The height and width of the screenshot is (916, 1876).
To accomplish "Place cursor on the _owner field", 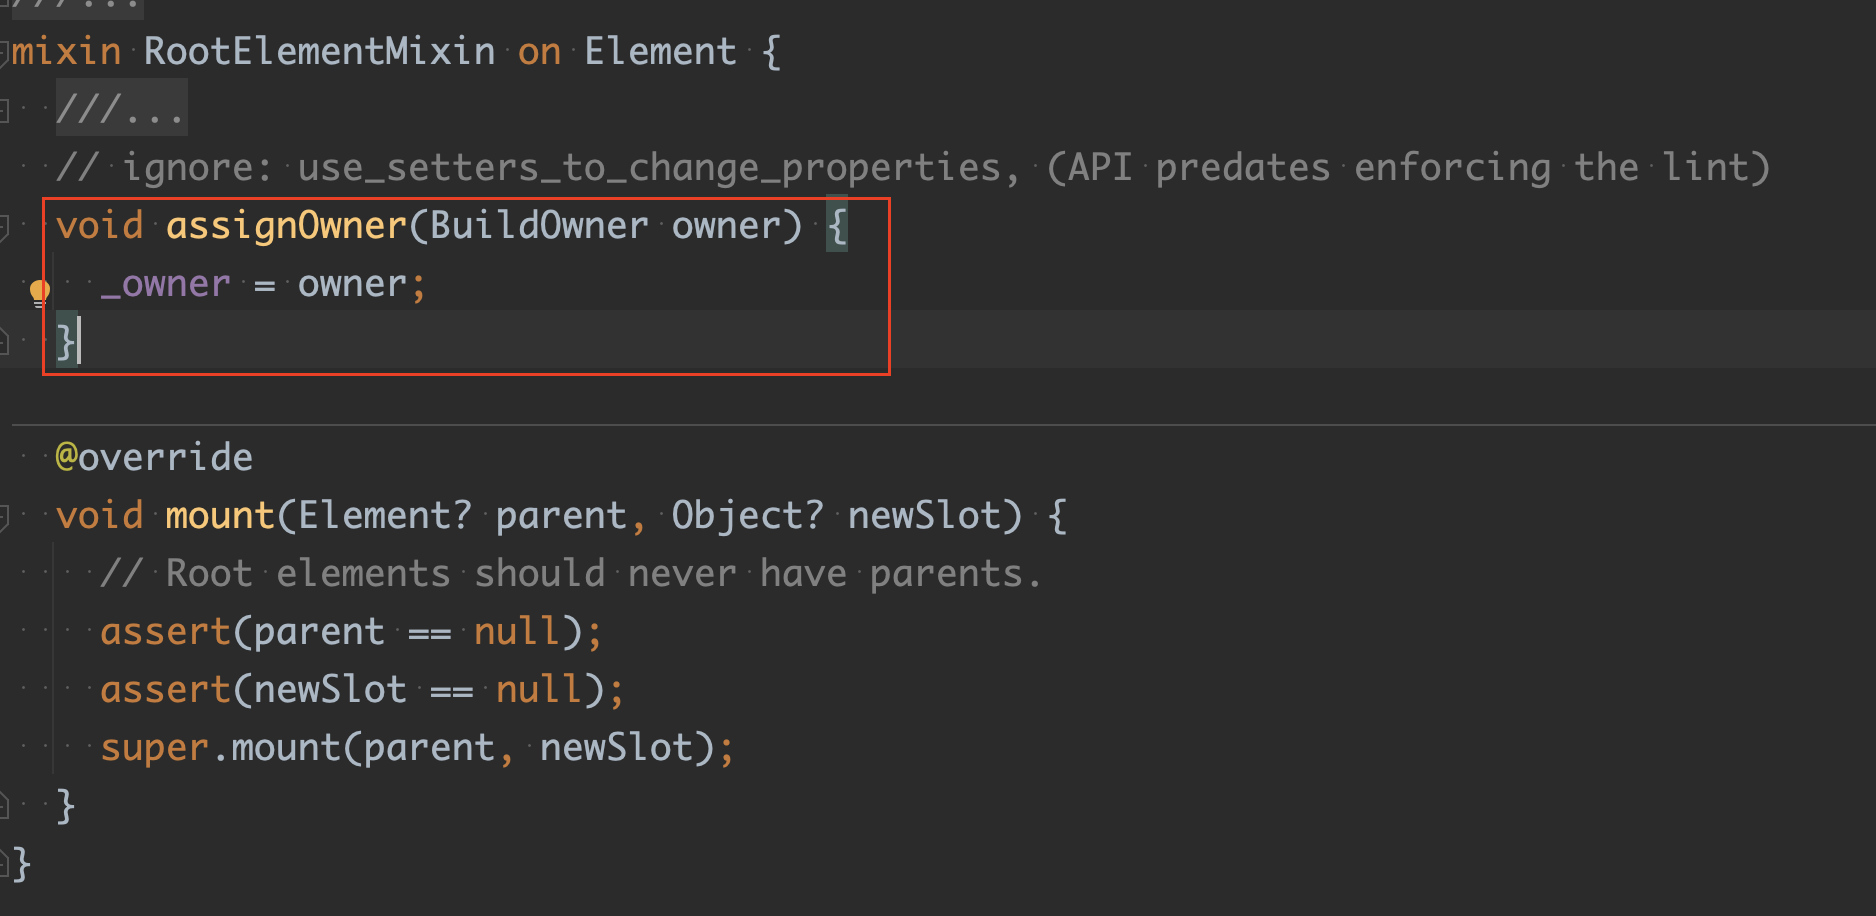I will [x=165, y=284].
